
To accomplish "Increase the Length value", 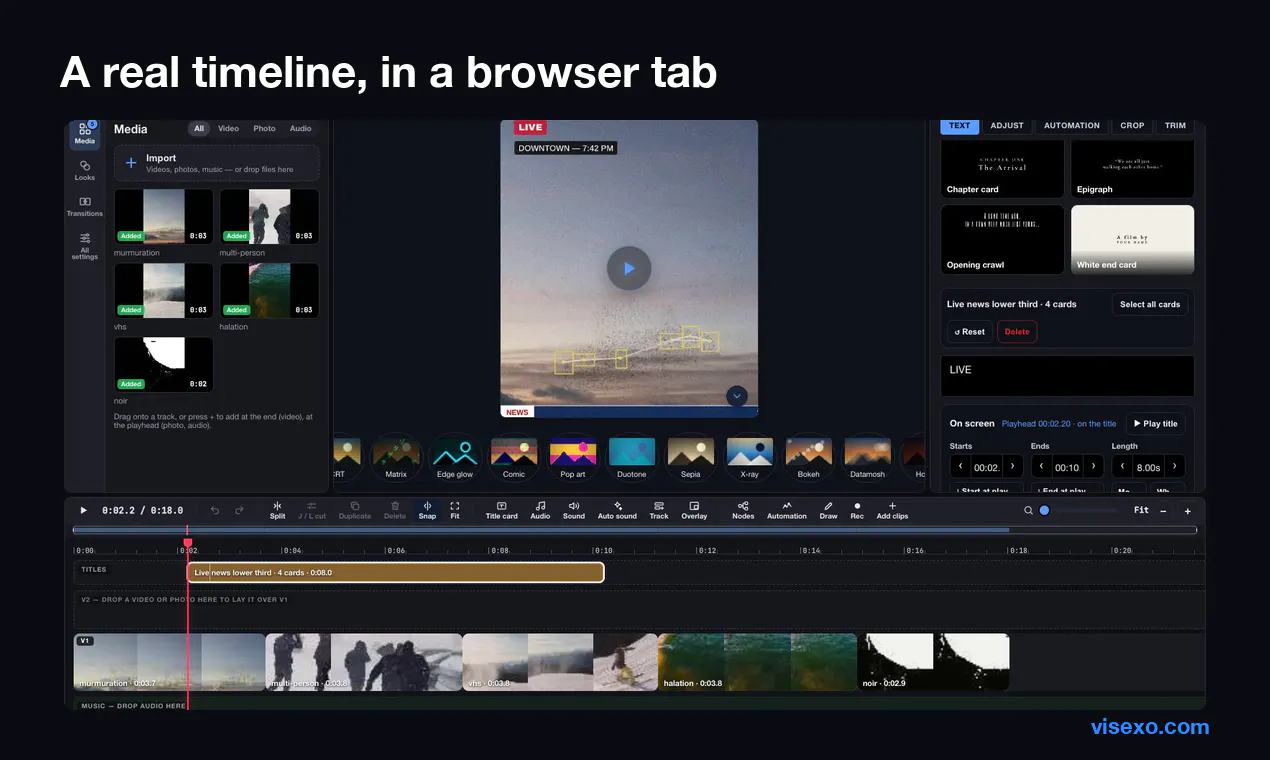I will (1174, 466).
